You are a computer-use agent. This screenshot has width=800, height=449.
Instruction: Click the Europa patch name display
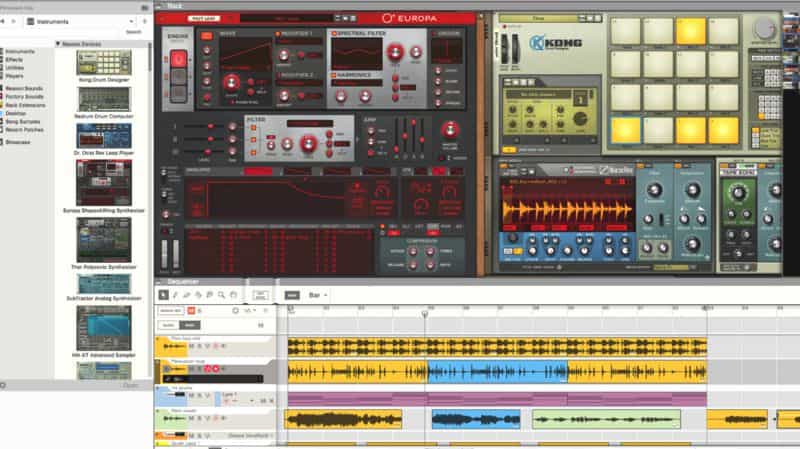coord(286,18)
